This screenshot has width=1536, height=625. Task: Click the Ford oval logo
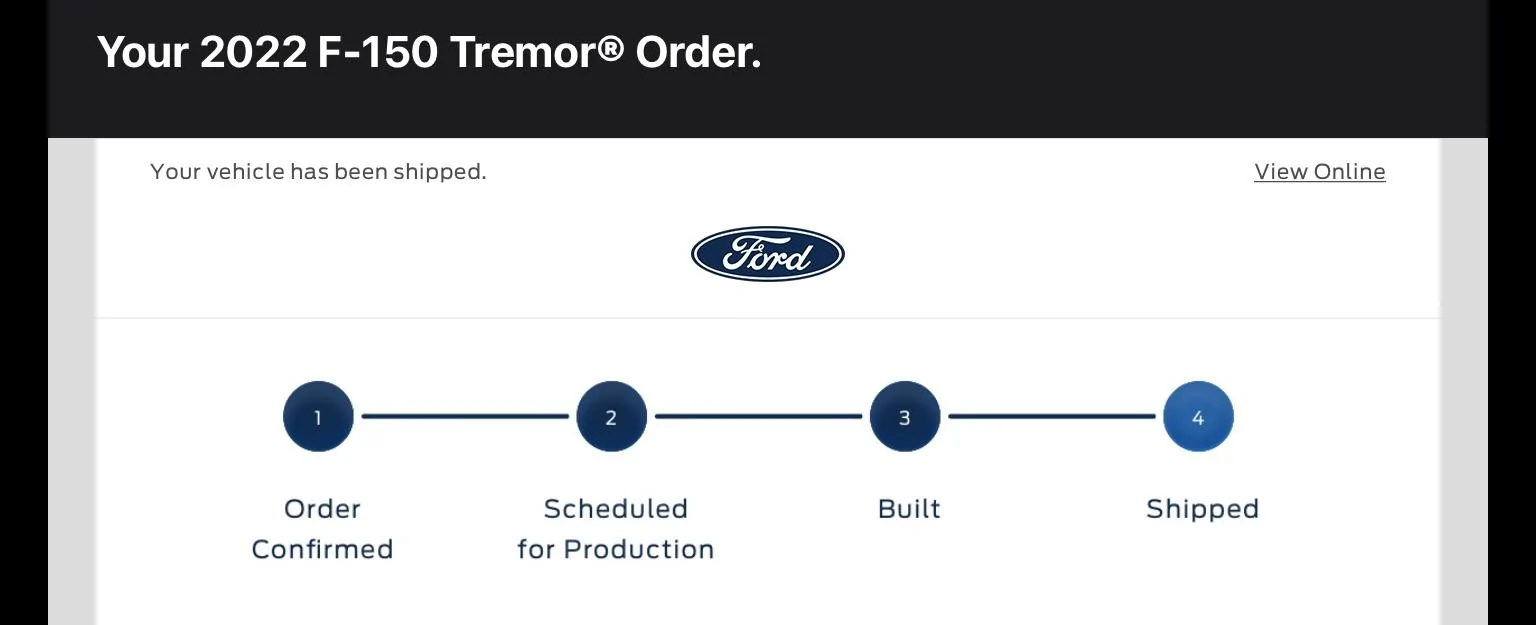767,254
